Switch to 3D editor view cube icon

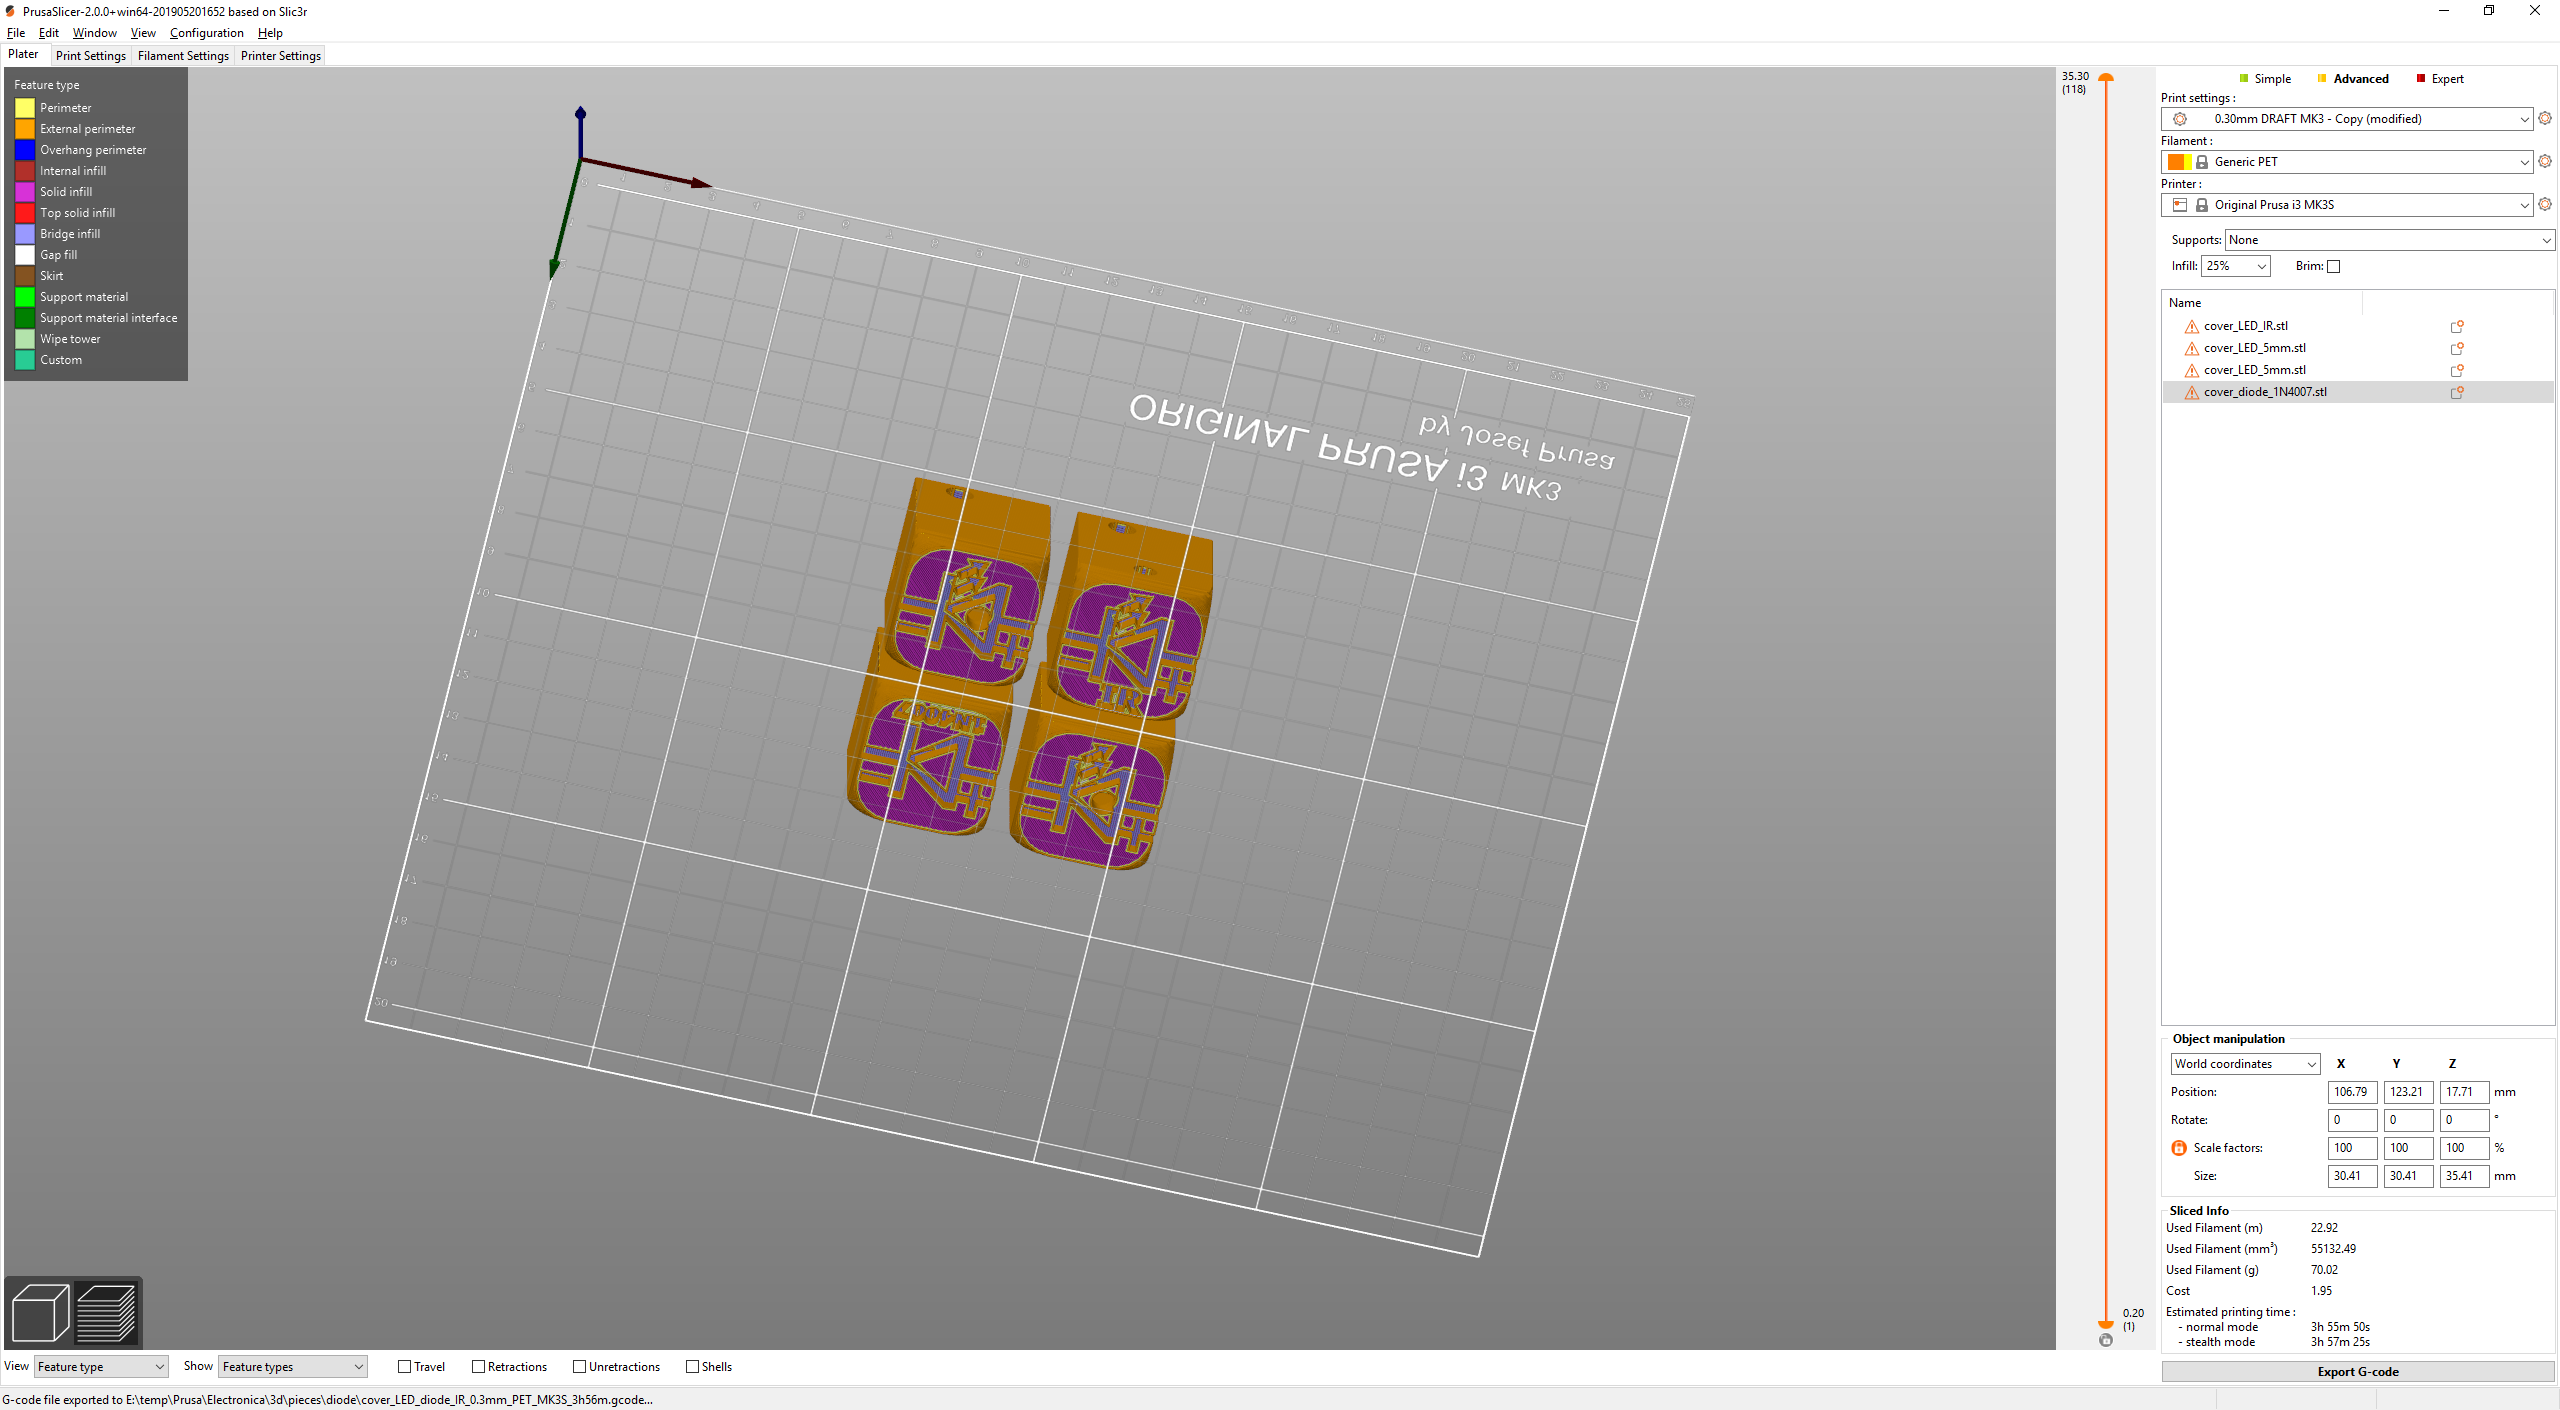click(x=40, y=1312)
